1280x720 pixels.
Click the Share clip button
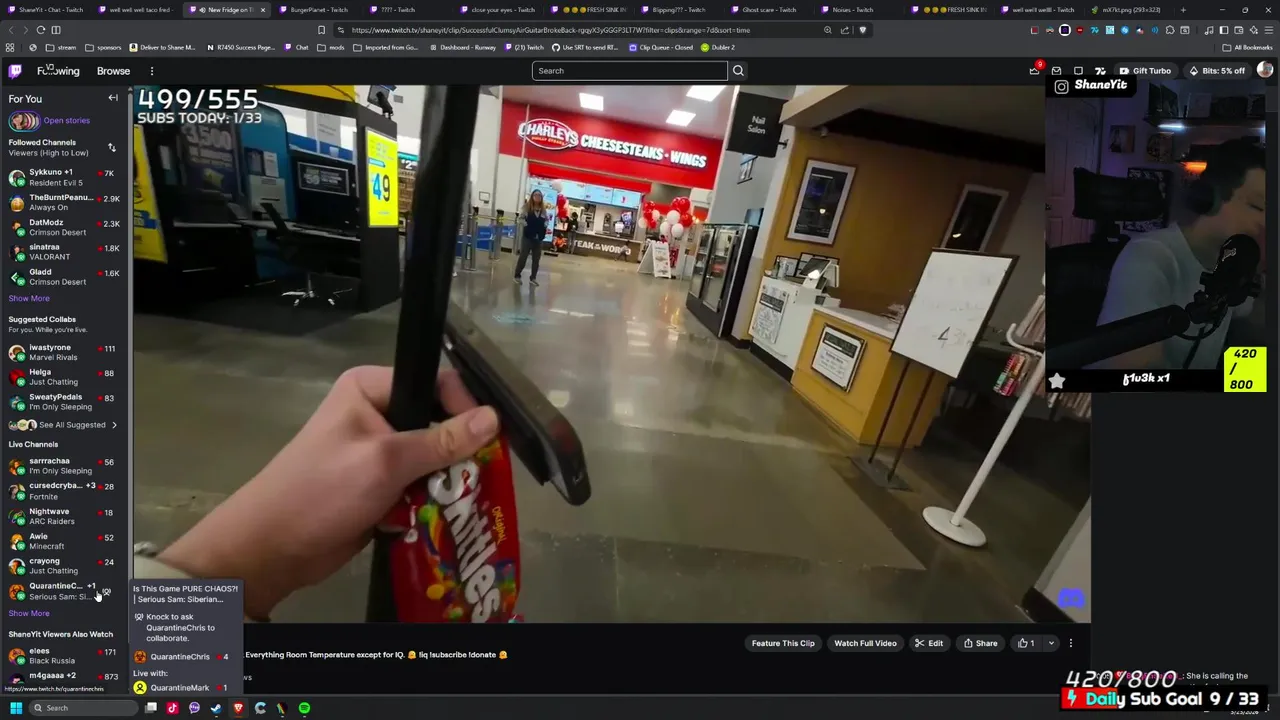tap(980, 643)
